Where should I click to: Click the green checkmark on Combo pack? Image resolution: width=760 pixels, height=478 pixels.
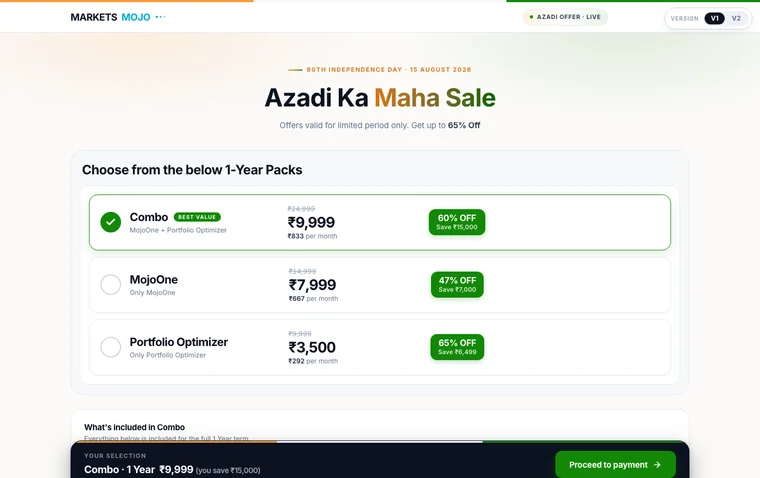[111, 222]
